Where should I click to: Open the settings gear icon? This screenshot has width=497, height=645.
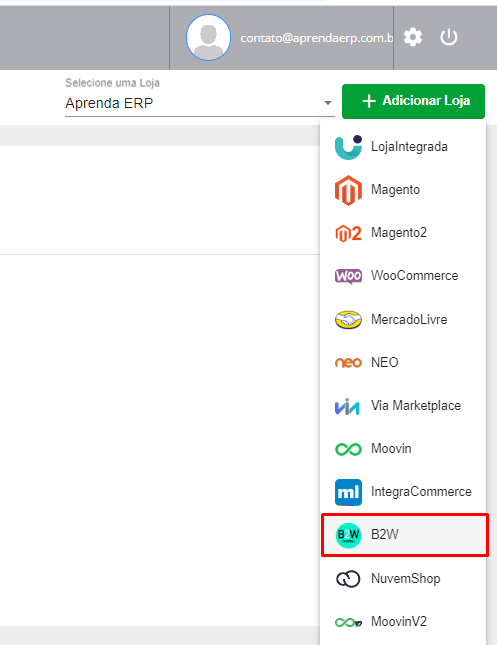[x=413, y=37]
